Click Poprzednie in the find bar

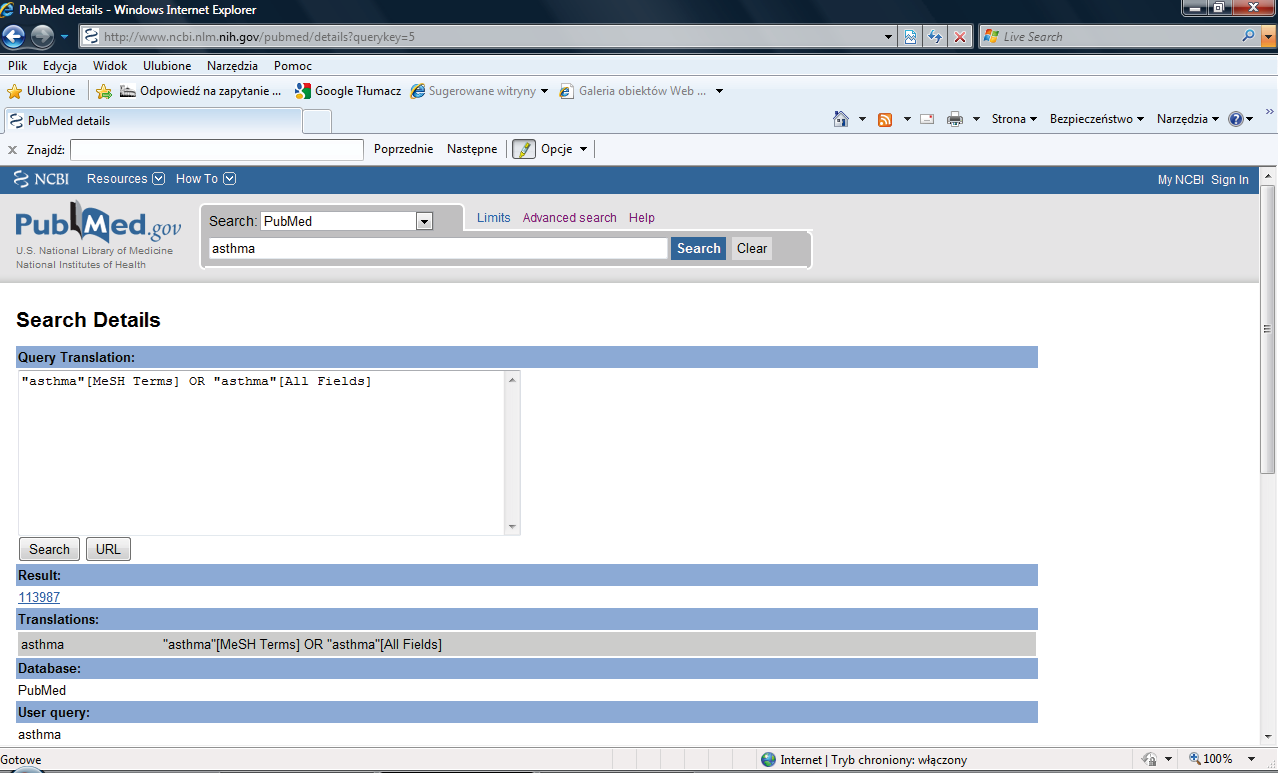coord(404,149)
